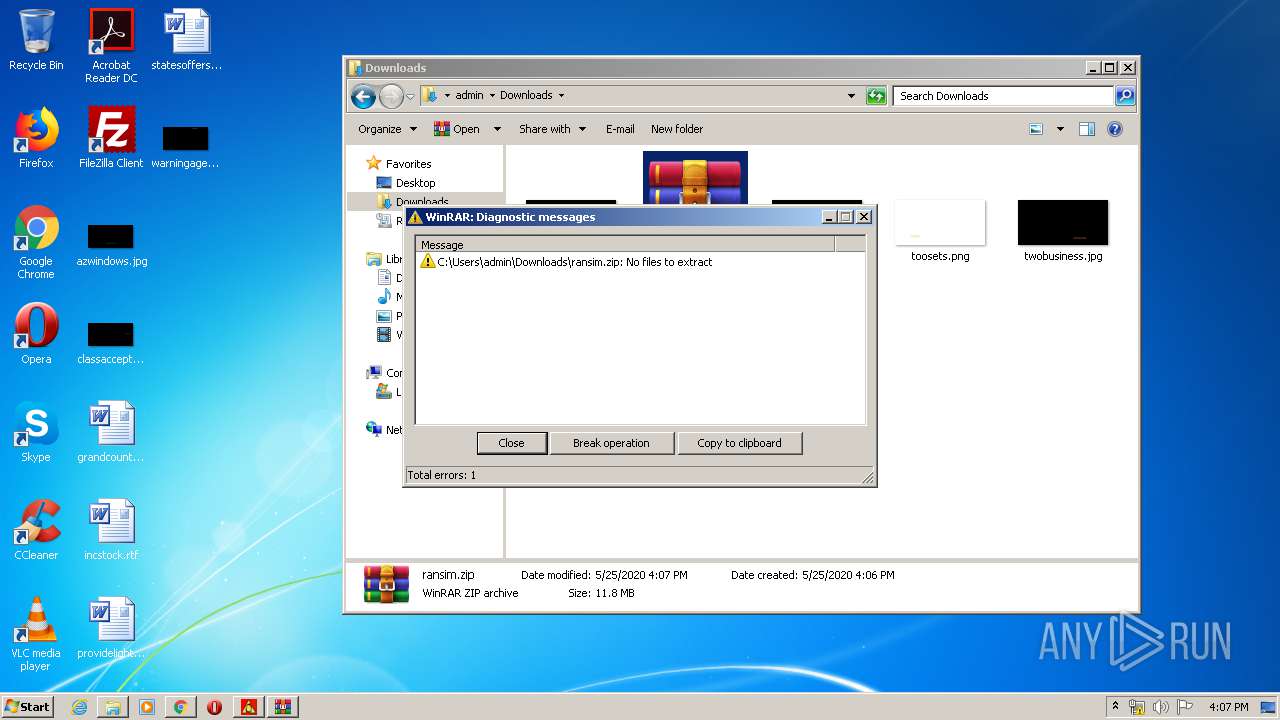Screen dimensions: 1280x720
Task: Launch Acrobat Reader DC from desktop
Action: click(x=111, y=45)
